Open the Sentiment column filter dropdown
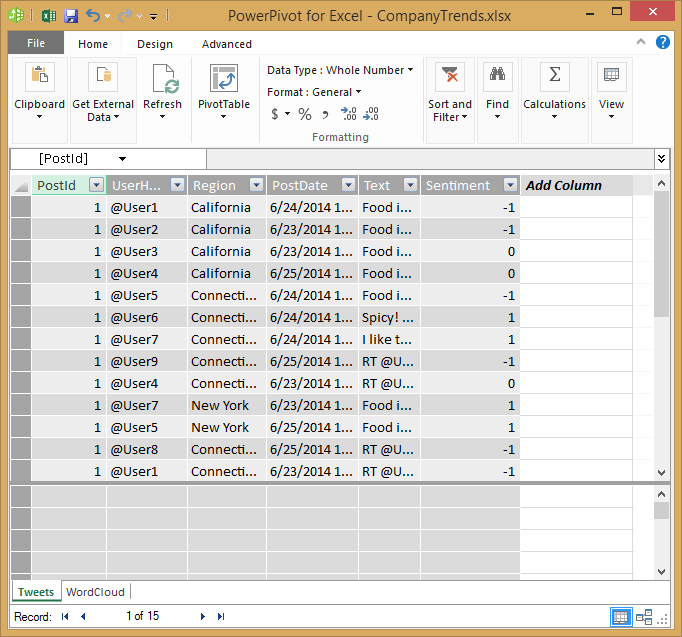682x637 pixels. coord(510,185)
